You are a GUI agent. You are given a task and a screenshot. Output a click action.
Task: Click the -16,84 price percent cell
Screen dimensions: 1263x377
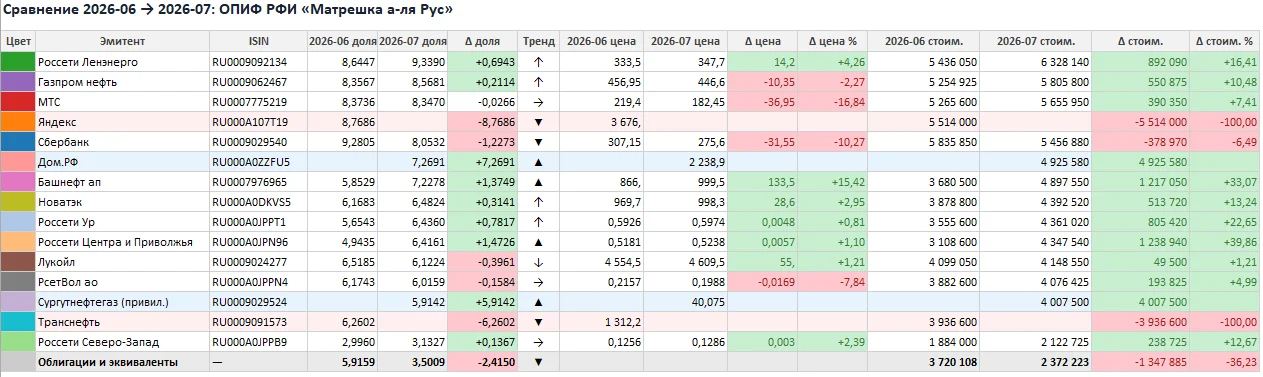833,101
